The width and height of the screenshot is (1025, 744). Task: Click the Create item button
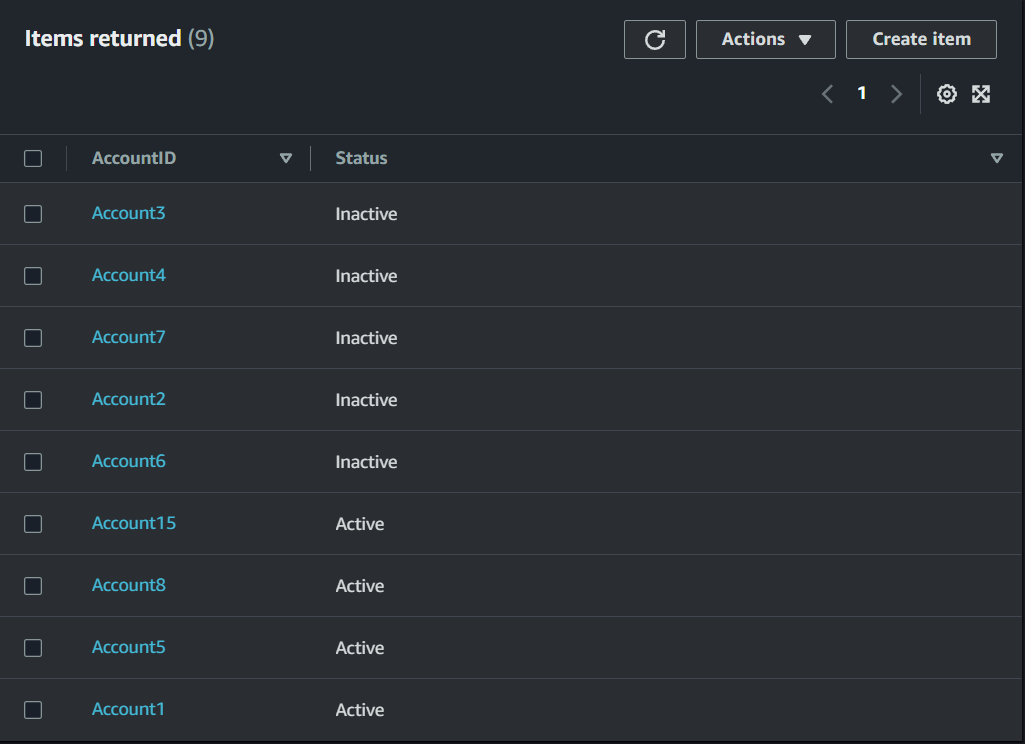coord(921,40)
